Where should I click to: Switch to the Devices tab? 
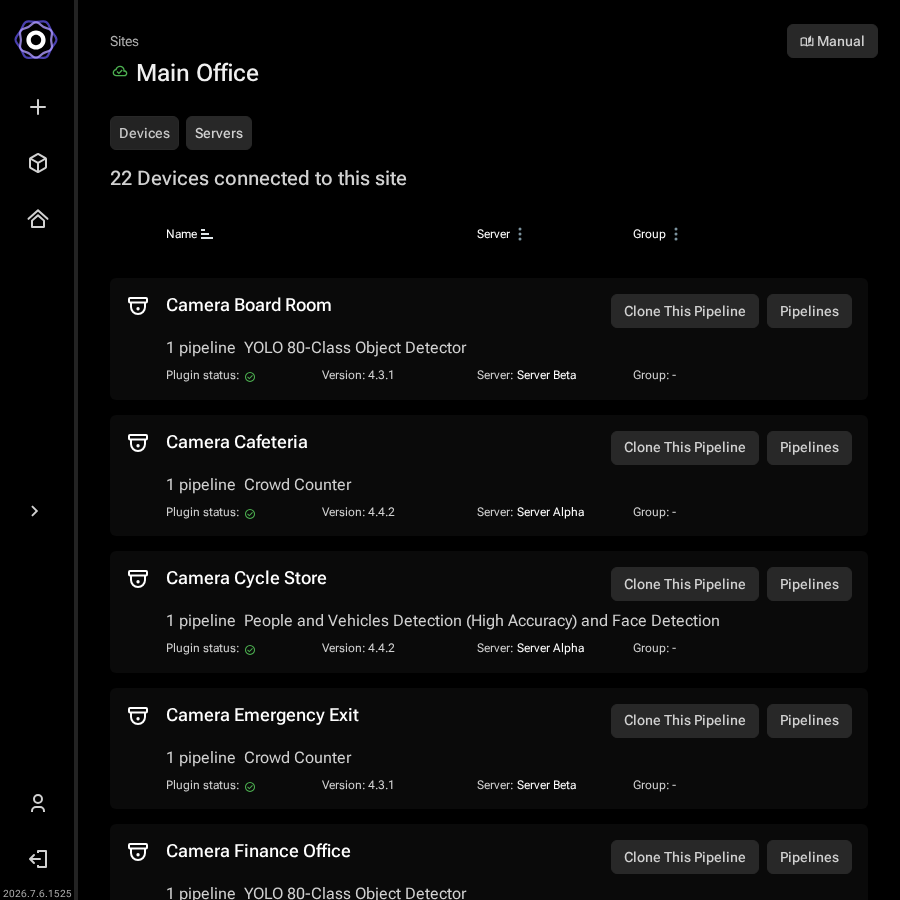point(144,133)
